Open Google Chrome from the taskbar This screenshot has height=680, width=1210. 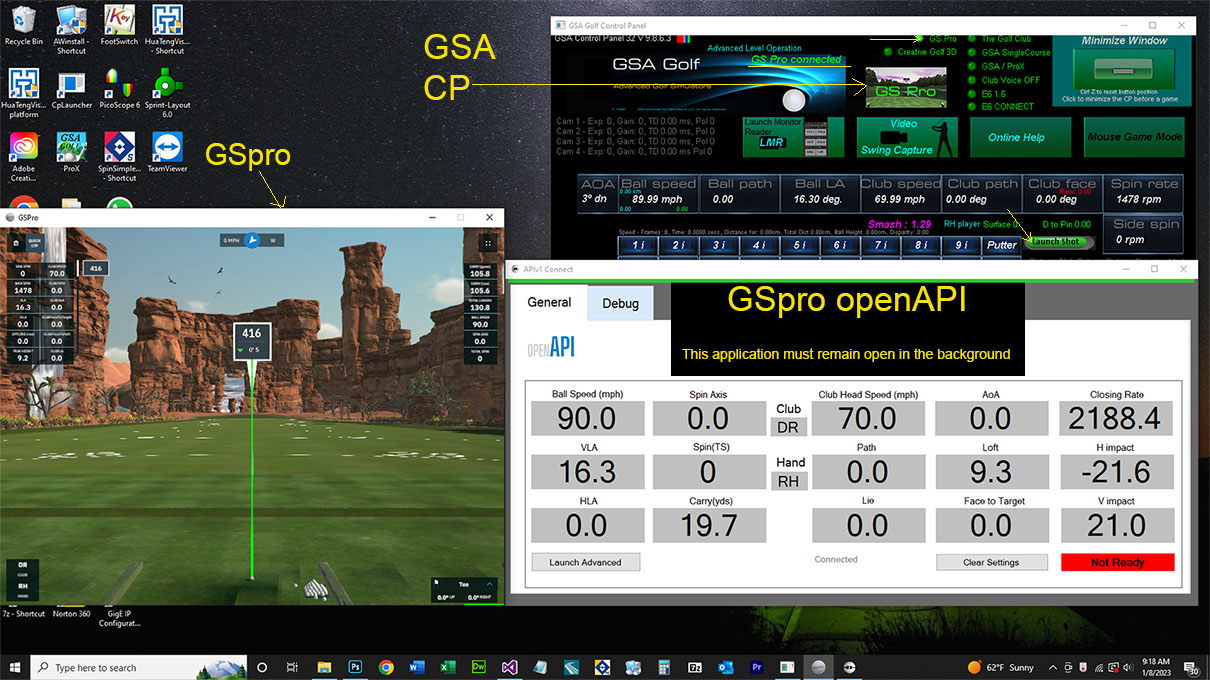tap(386, 667)
